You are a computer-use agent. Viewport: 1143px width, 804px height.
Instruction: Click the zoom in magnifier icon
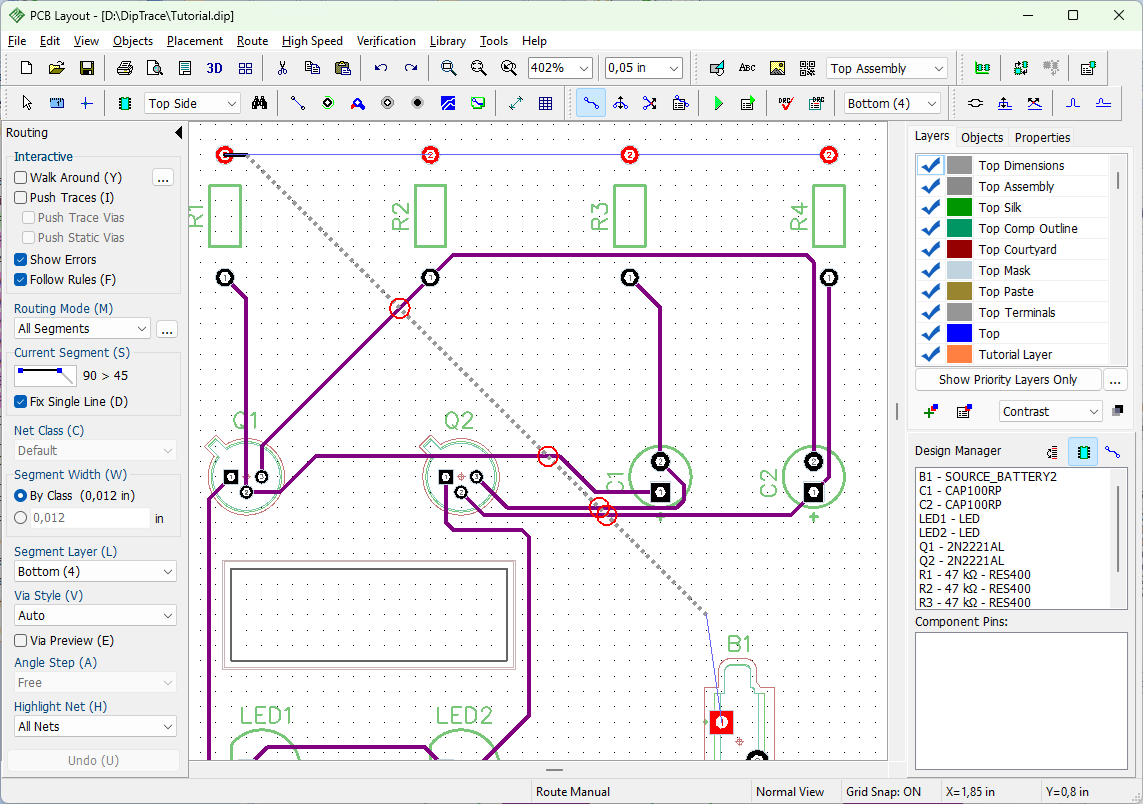448,69
